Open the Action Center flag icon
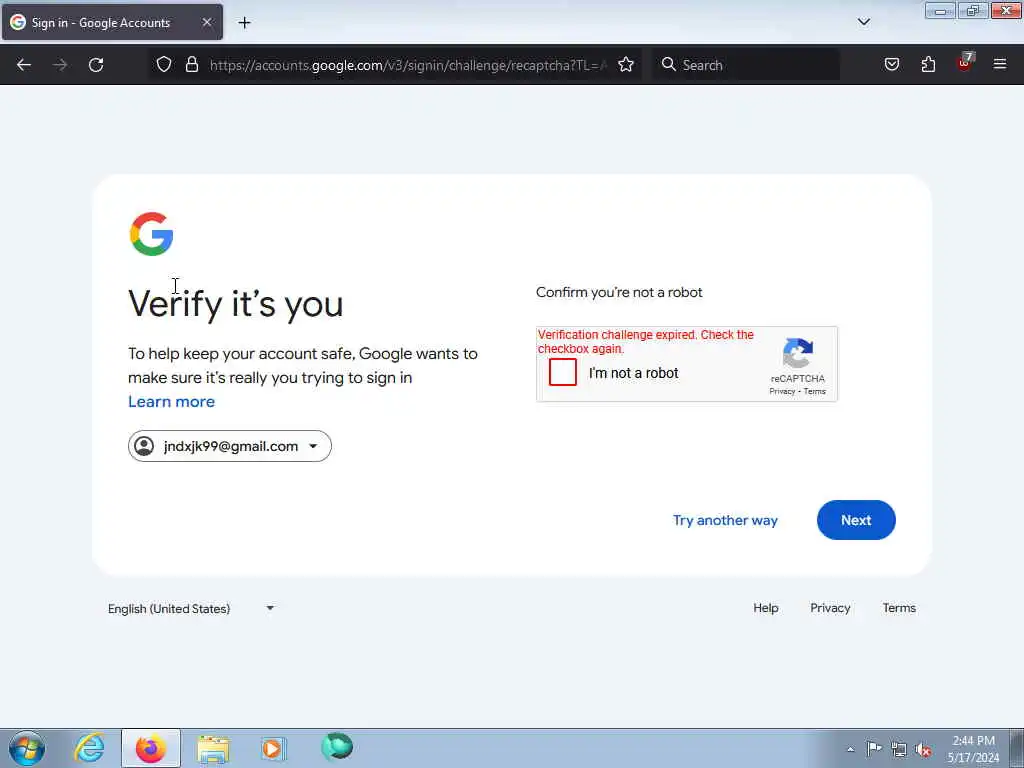This screenshot has width=1024, height=768. coord(874,748)
